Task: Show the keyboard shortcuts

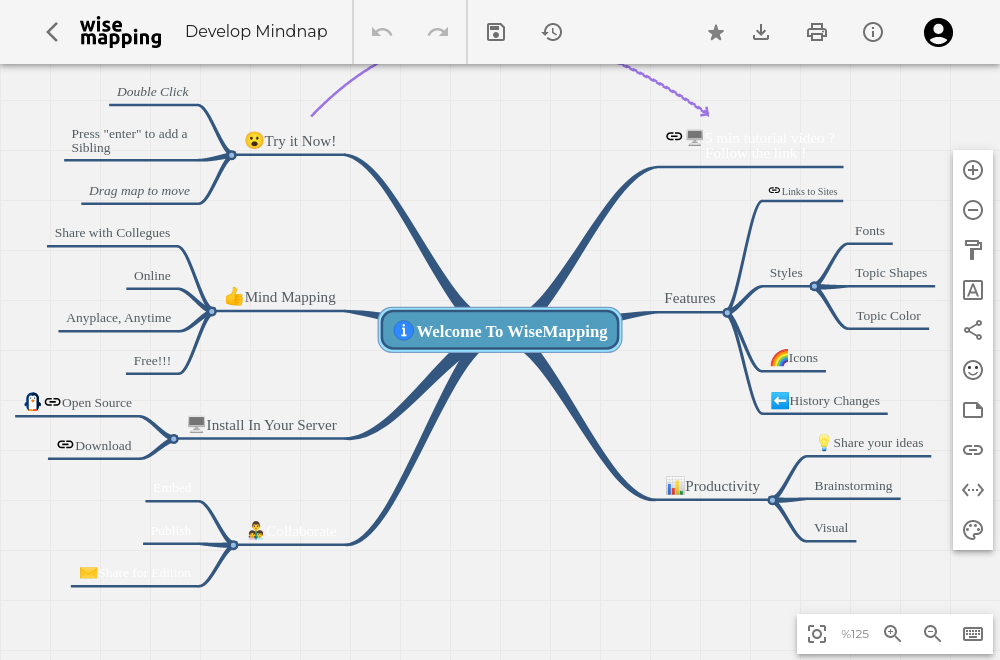Action: click(973, 633)
